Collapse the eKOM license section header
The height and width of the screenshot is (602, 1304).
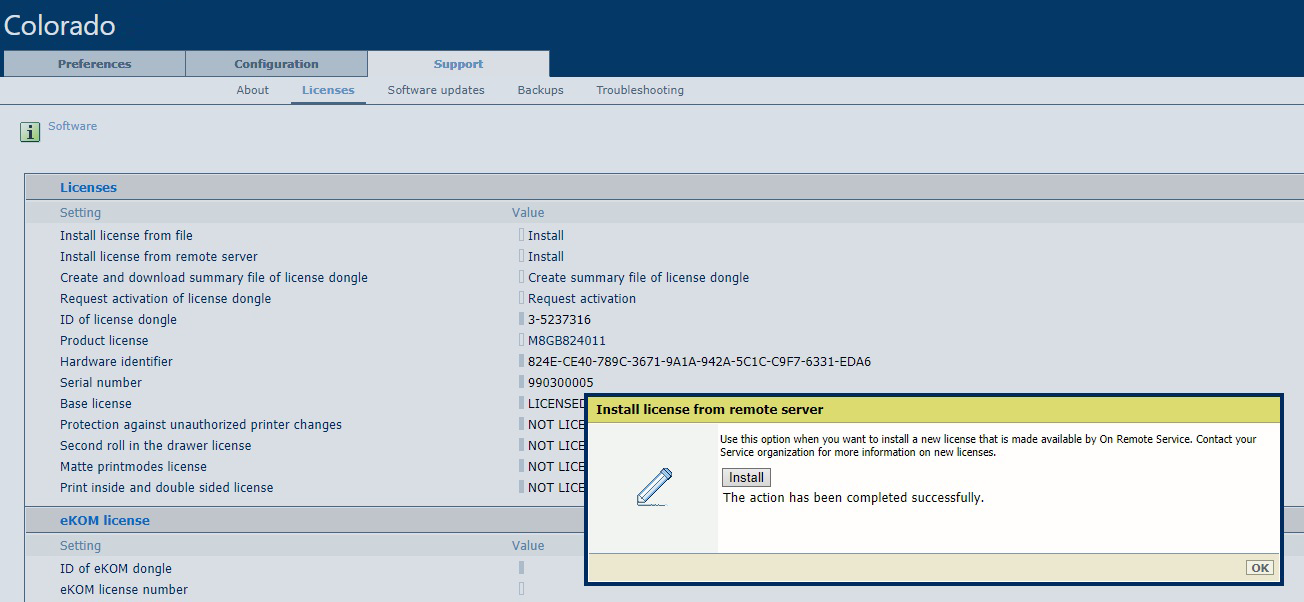pos(105,521)
